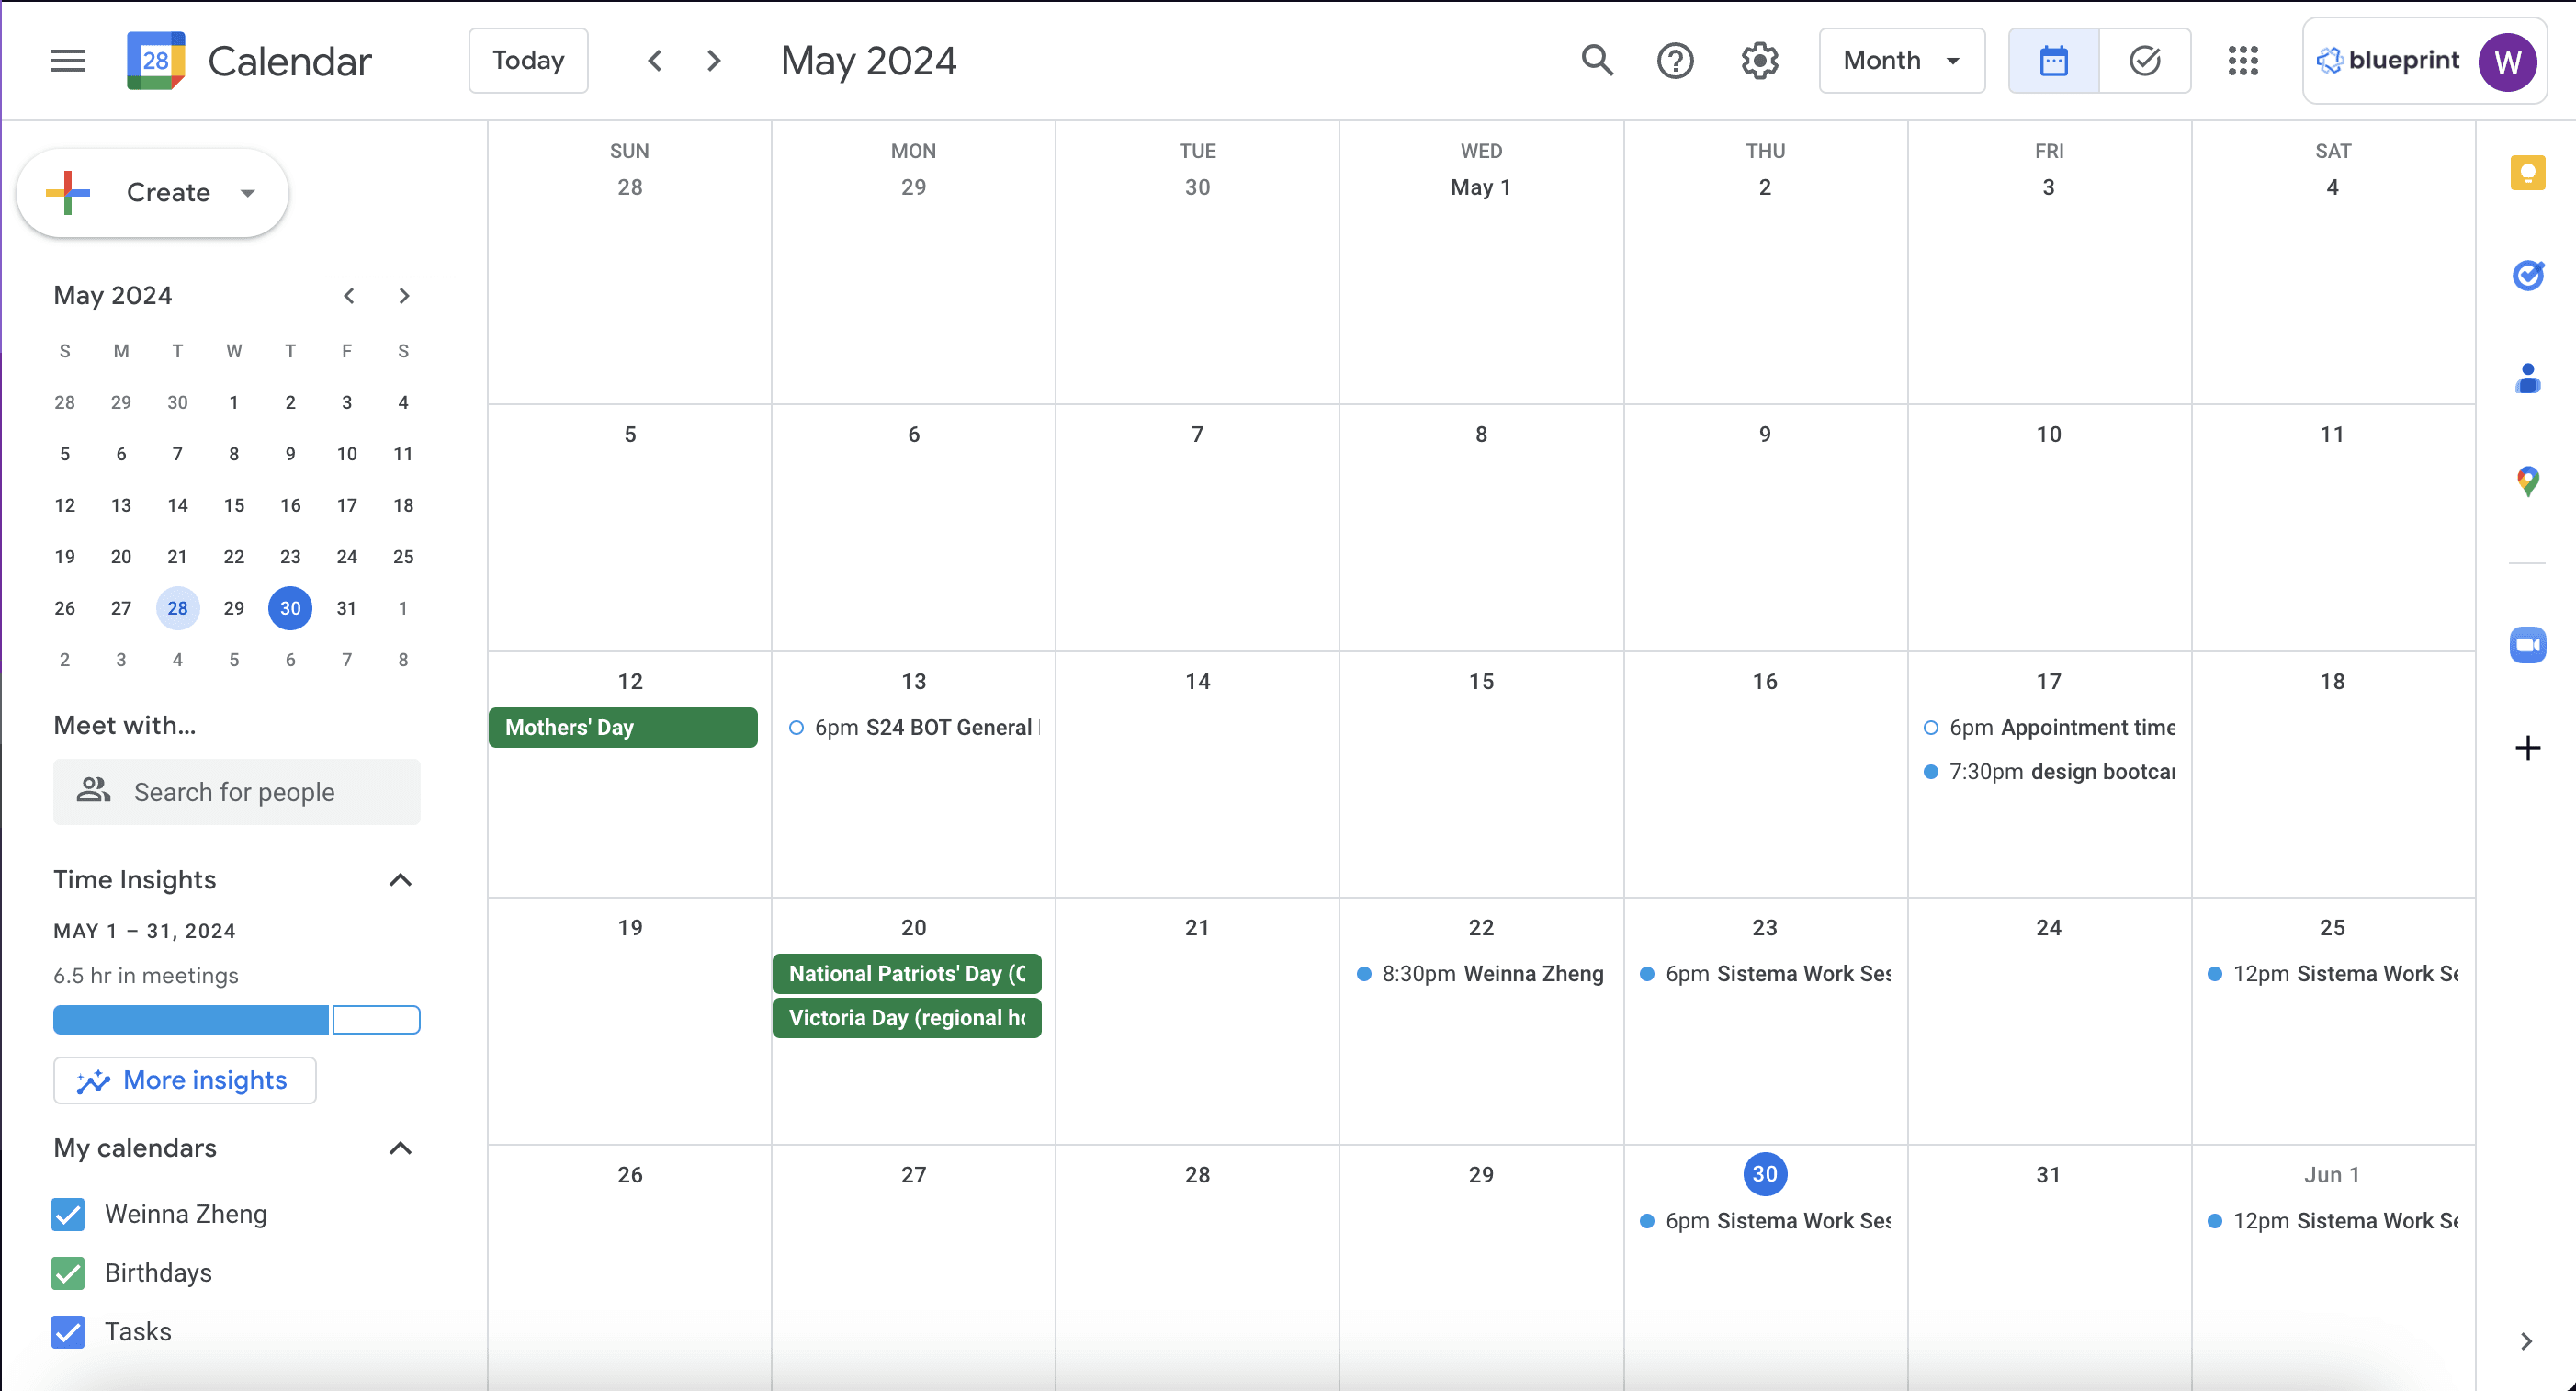Click the search magnifier icon
Viewport: 2576px width, 1391px height.
coord(1597,61)
